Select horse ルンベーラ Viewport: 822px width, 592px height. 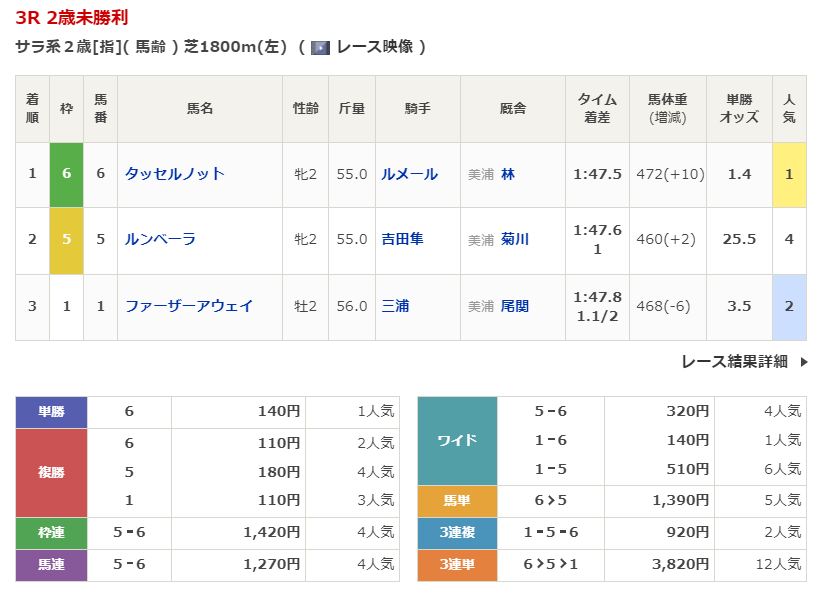coord(160,240)
